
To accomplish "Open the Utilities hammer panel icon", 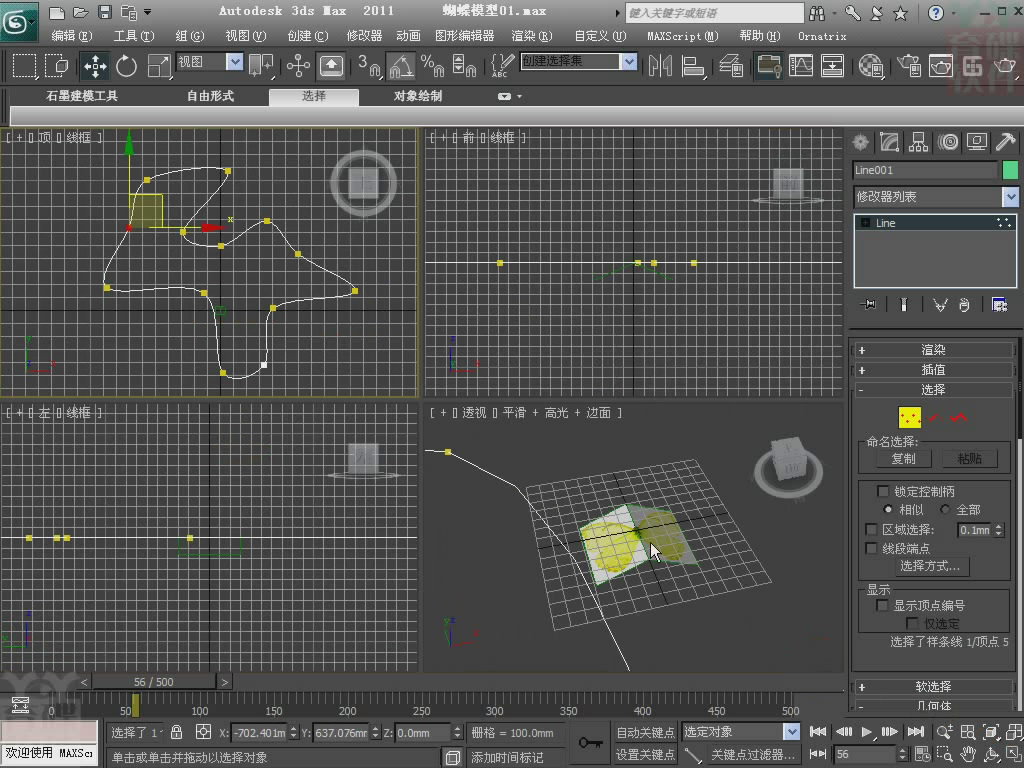I will (1006, 142).
